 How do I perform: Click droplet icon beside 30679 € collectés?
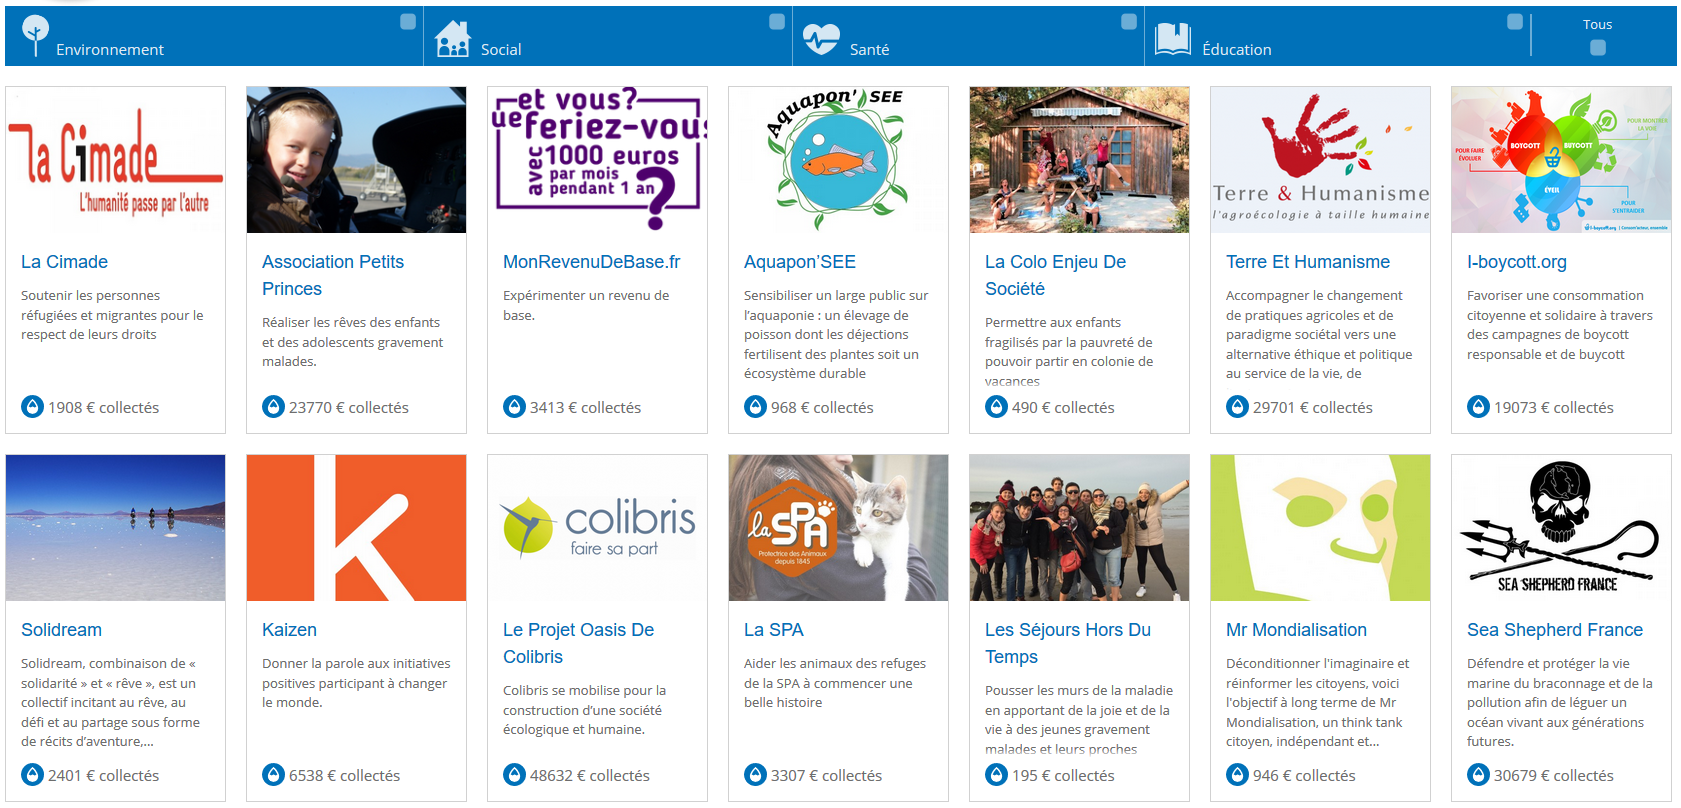tap(1479, 775)
